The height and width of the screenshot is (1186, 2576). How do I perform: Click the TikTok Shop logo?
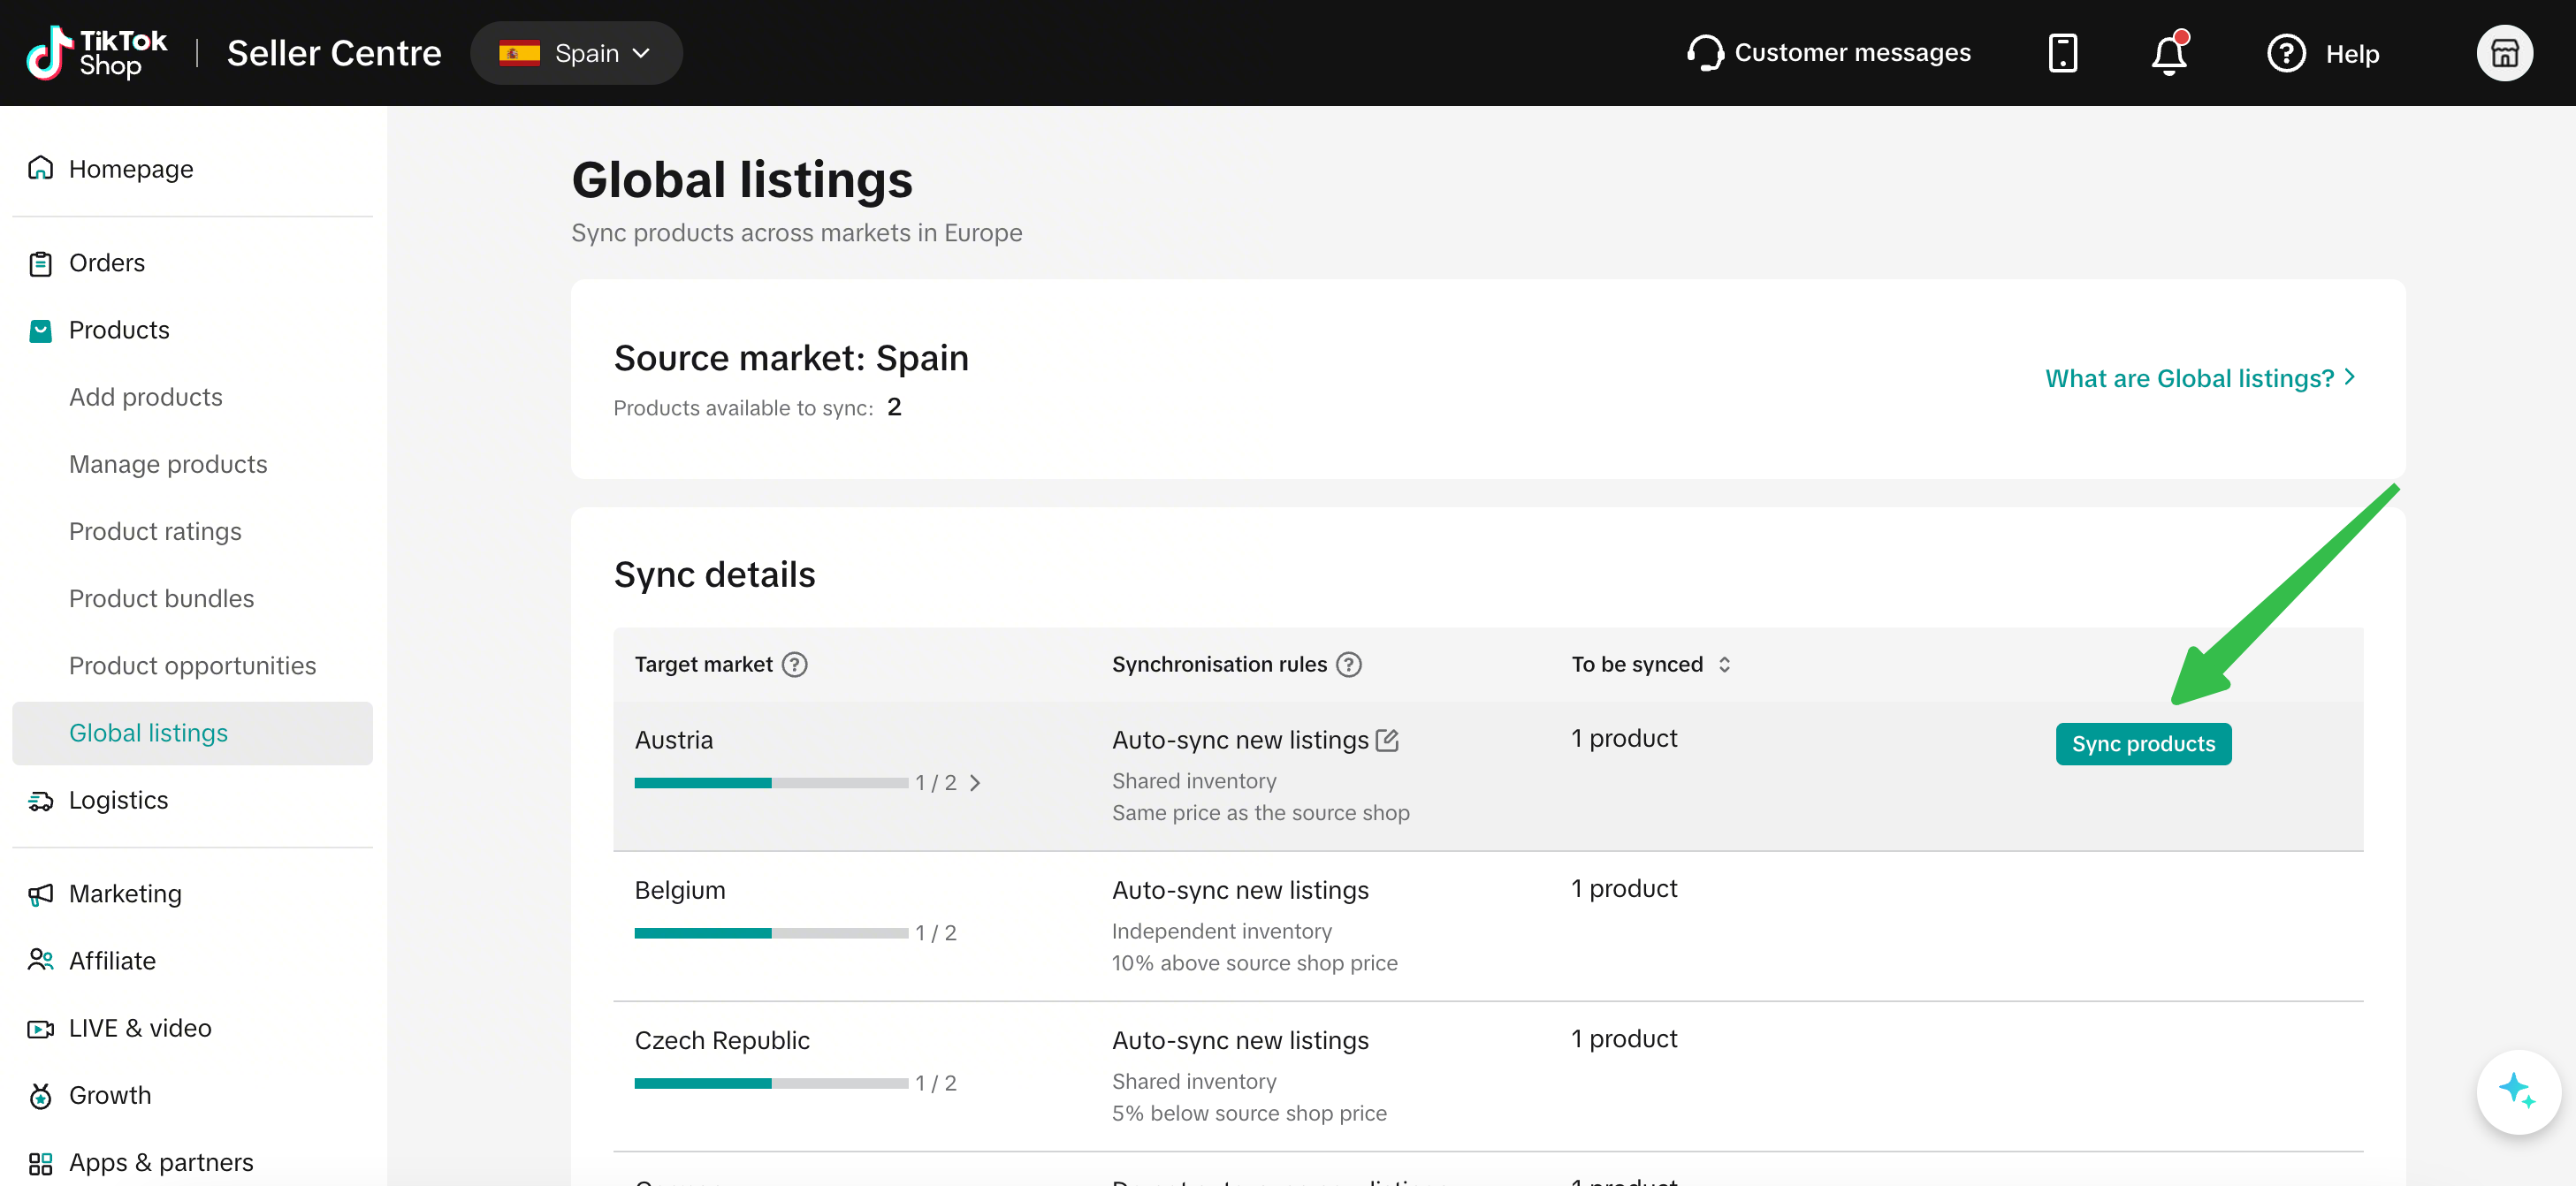click(x=96, y=53)
